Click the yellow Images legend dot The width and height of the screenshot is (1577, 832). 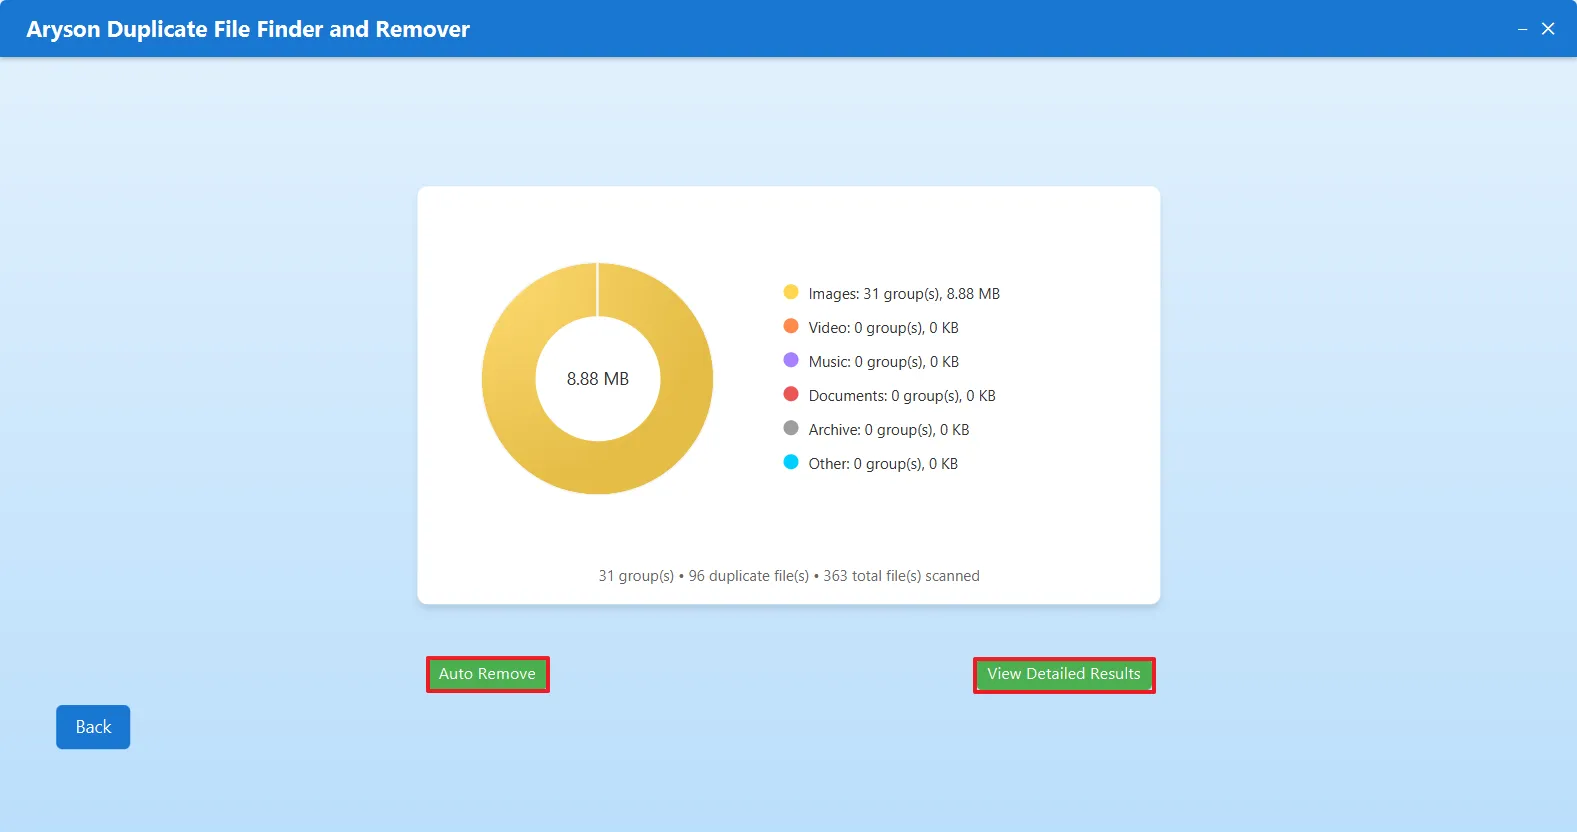(x=791, y=292)
